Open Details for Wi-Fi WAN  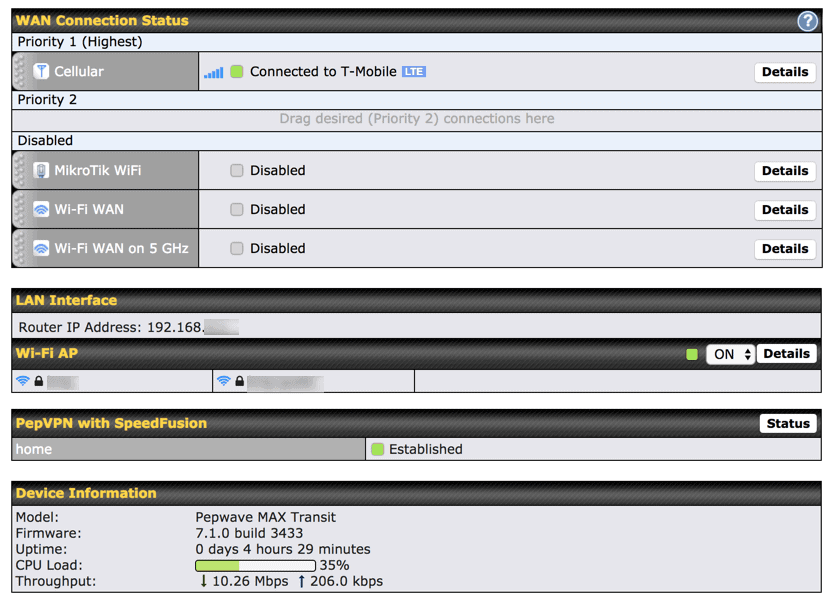[x=785, y=210]
